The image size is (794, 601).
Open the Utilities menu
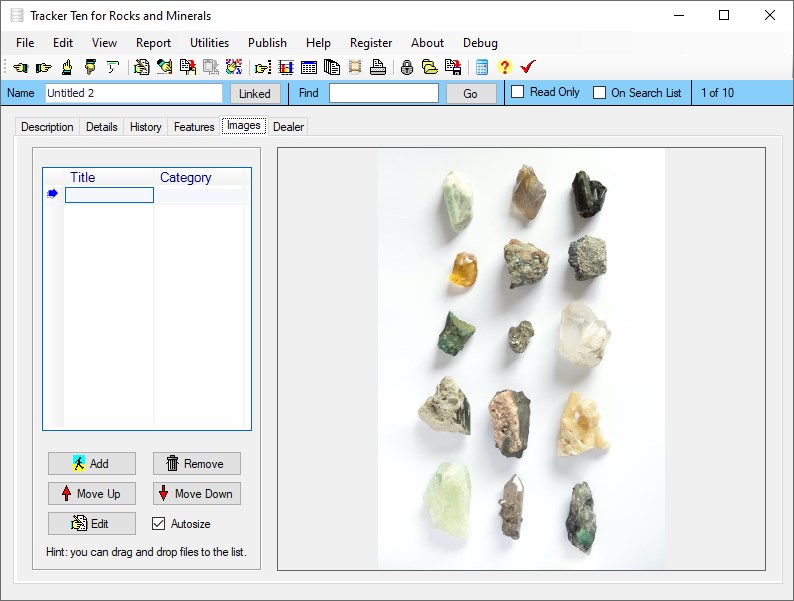210,43
